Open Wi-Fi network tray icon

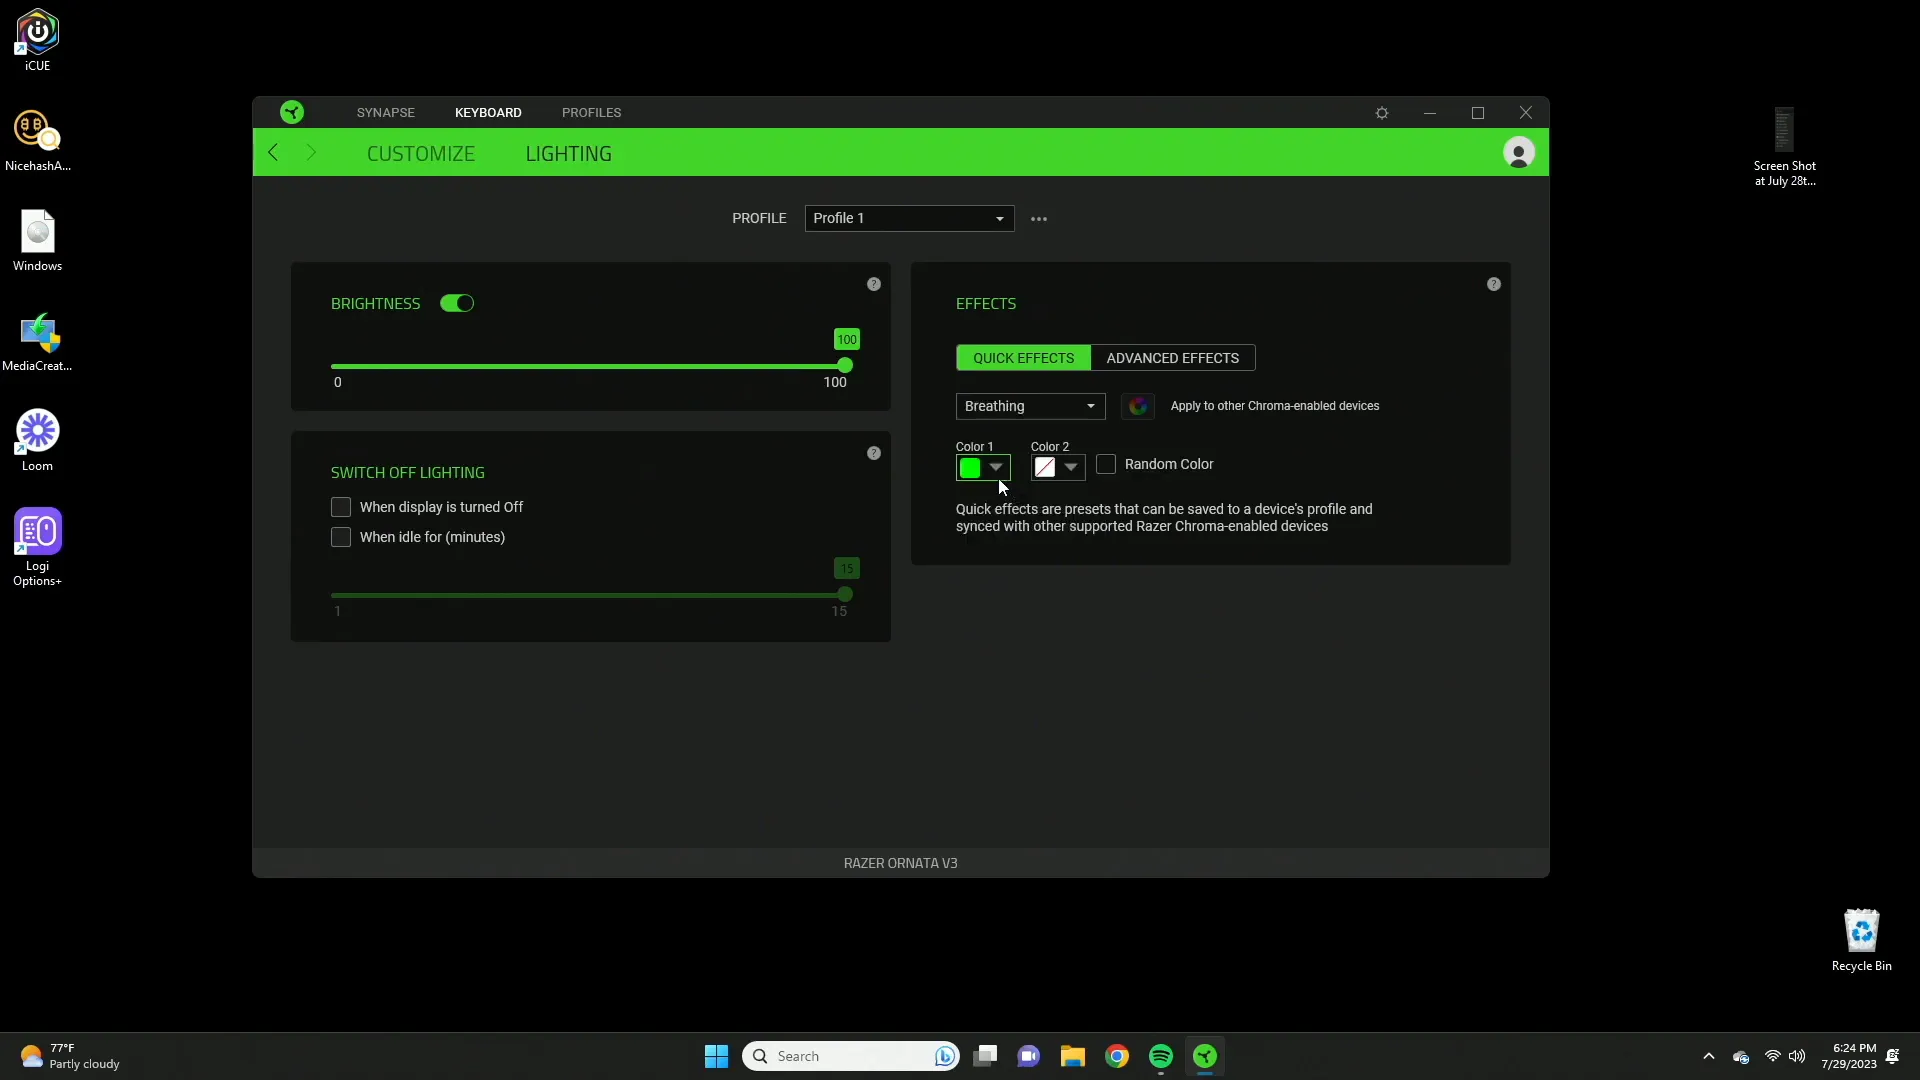[1773, 1056]
